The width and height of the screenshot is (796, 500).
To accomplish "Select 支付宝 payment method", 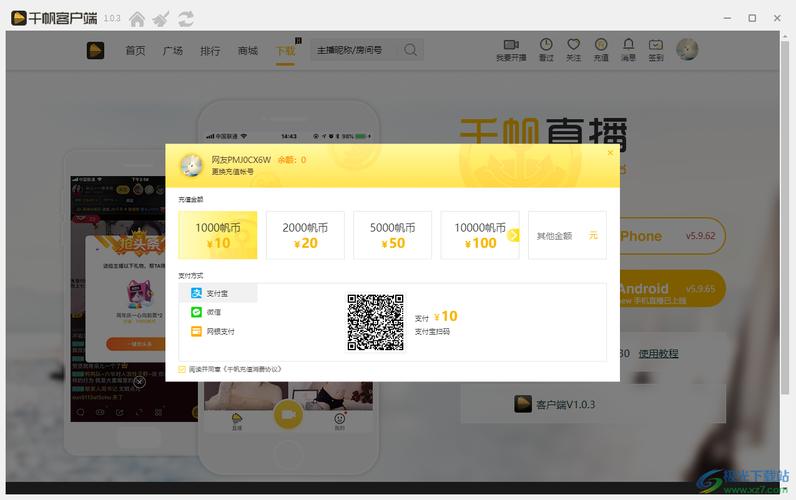I will click(x=217, y=293).
